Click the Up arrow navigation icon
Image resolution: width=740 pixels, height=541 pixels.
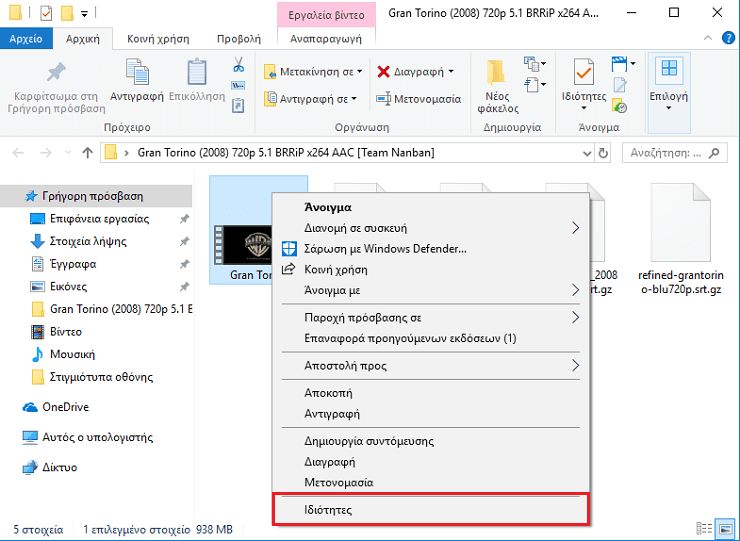[x=87, y=152]
